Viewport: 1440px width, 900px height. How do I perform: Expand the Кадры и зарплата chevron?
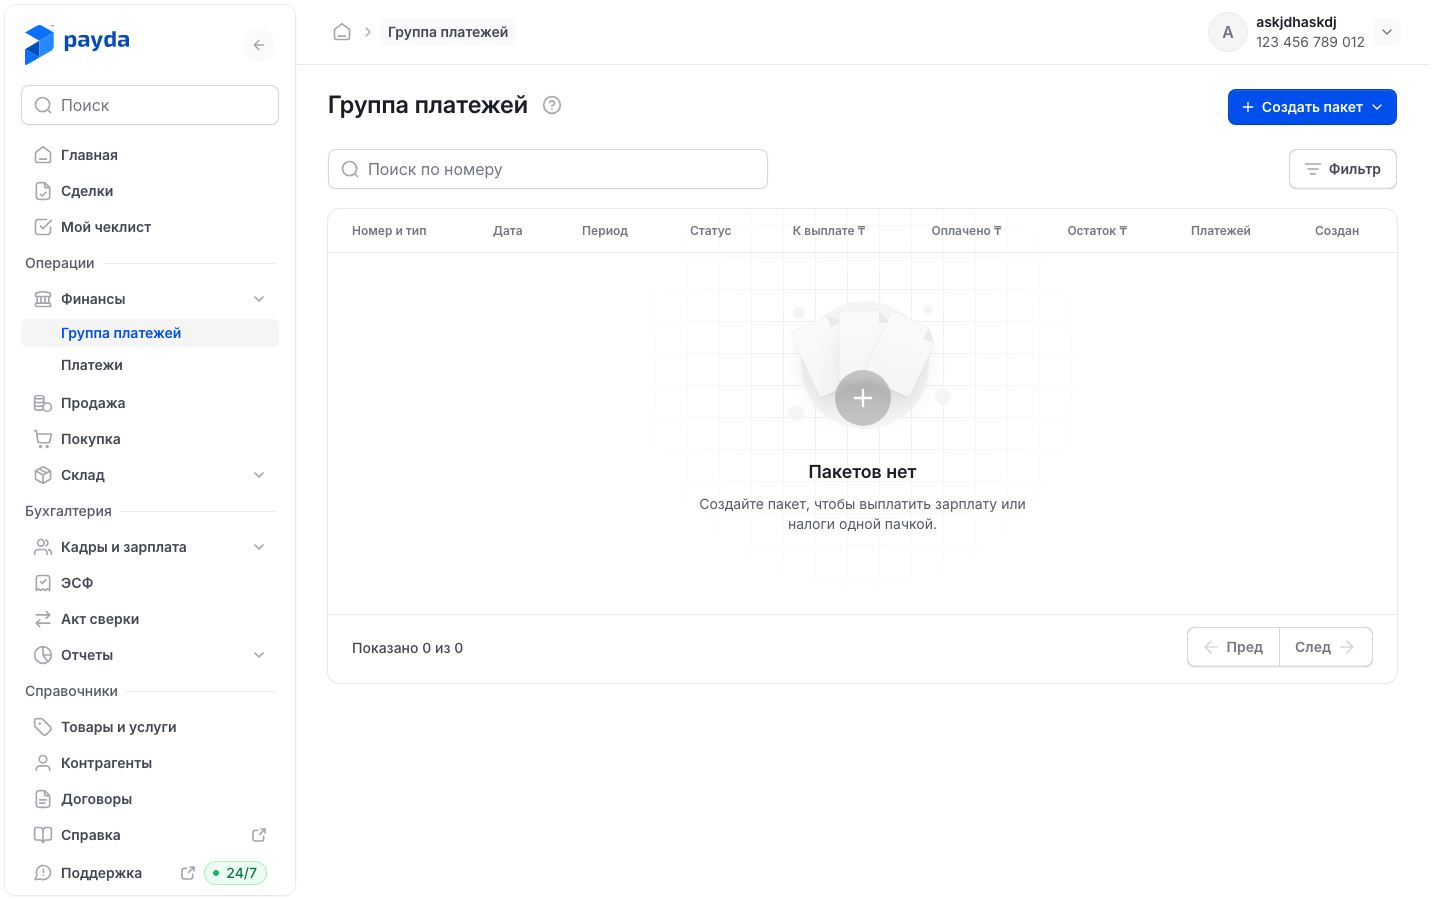click(259, 547)
